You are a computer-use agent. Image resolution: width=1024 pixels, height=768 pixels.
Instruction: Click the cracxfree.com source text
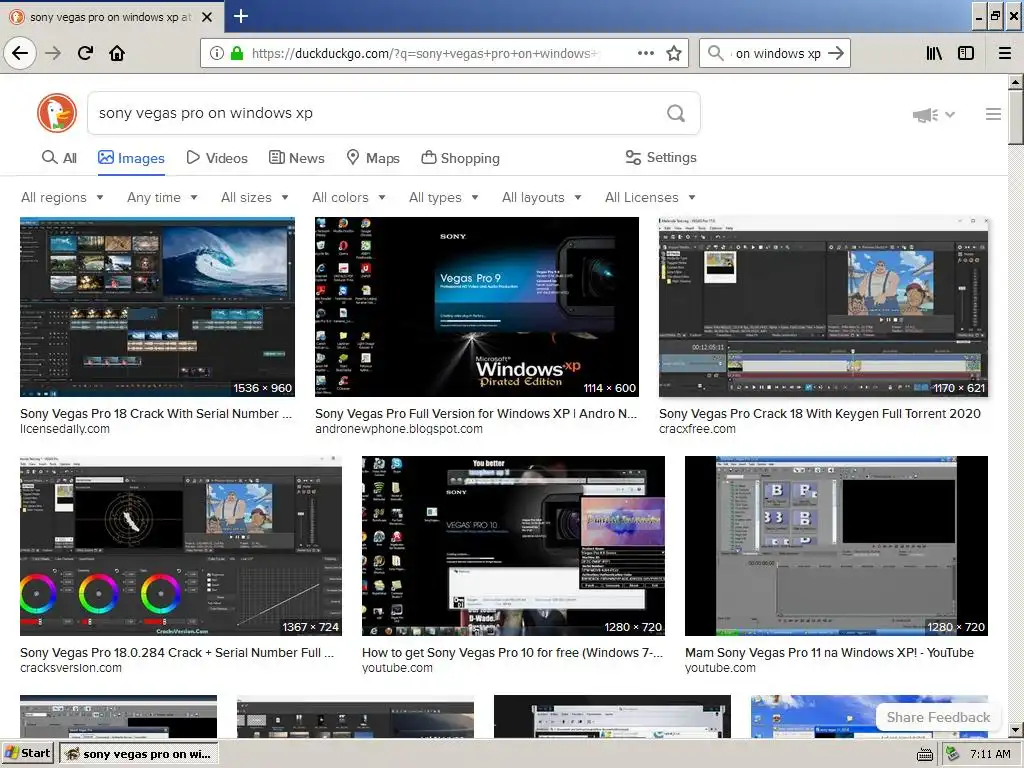697,429
